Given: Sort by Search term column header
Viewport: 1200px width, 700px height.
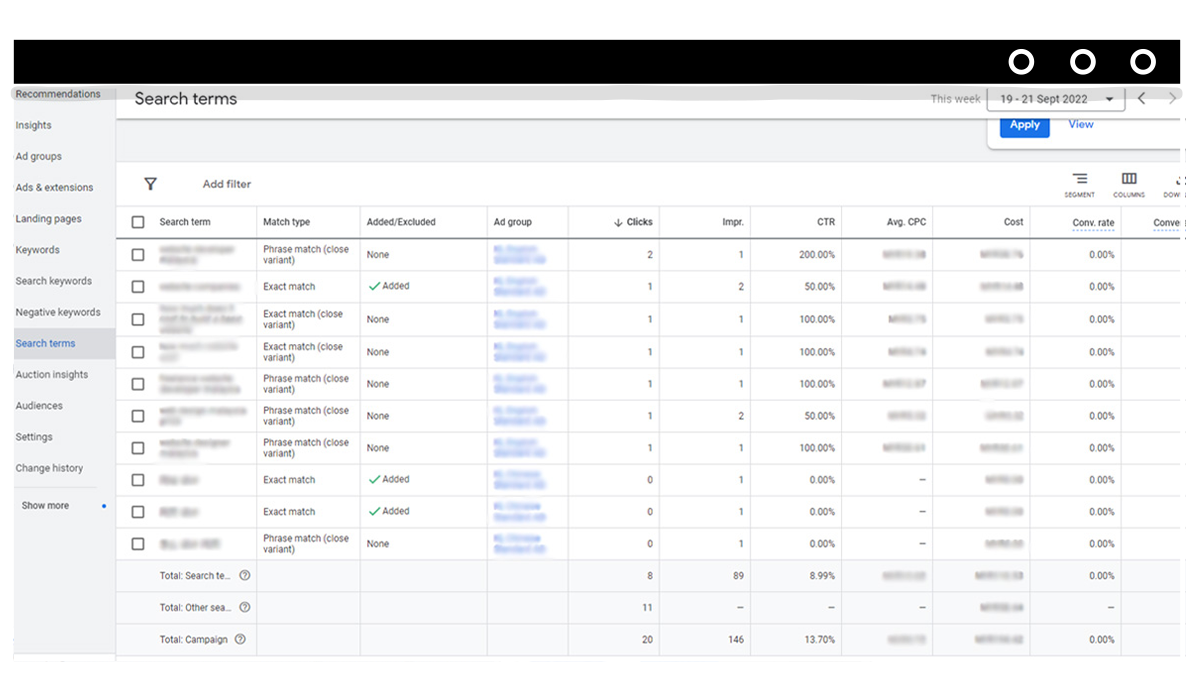Looking at the screenshot, I should click(185, 222).
